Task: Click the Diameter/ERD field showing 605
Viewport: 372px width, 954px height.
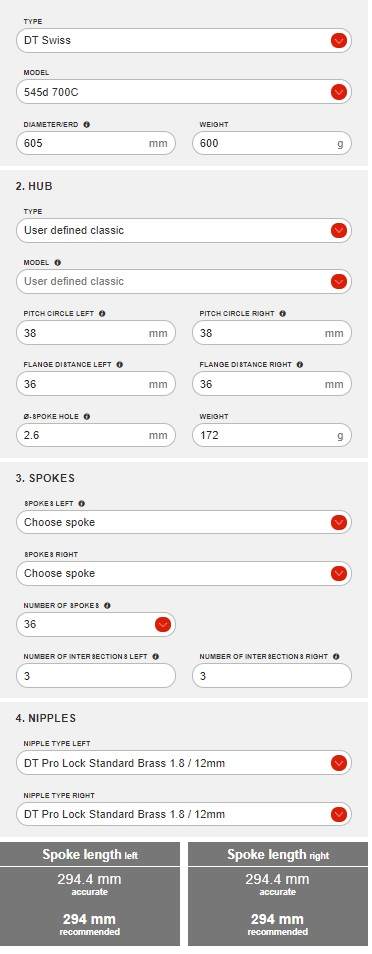Action: point(96,144)
